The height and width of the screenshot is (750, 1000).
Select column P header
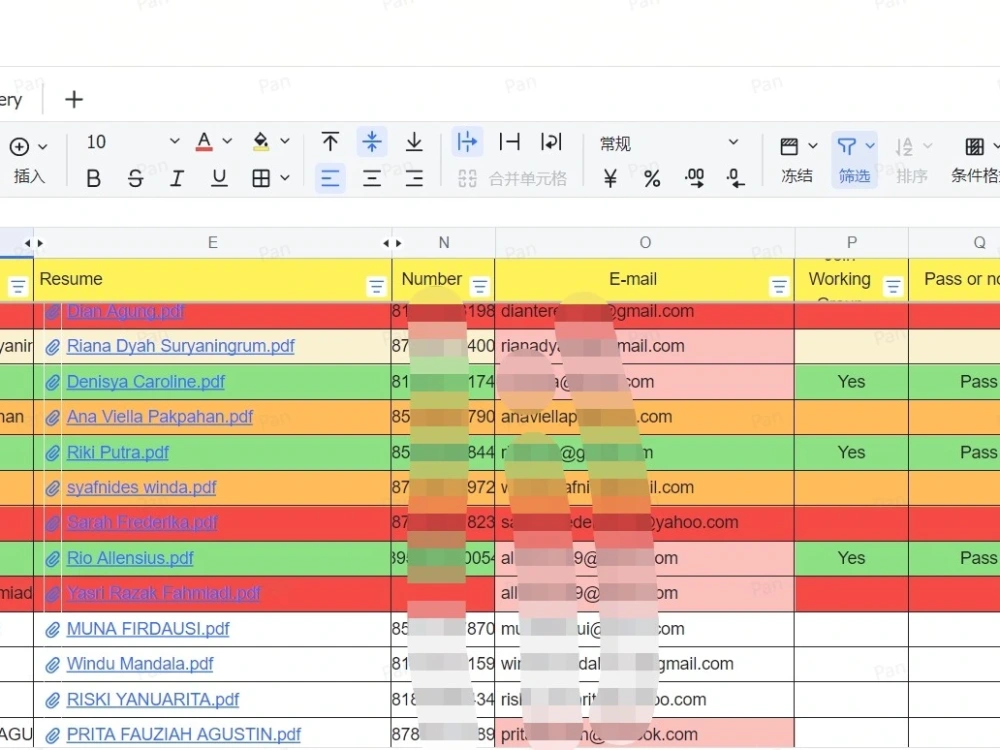coord(851,243)
